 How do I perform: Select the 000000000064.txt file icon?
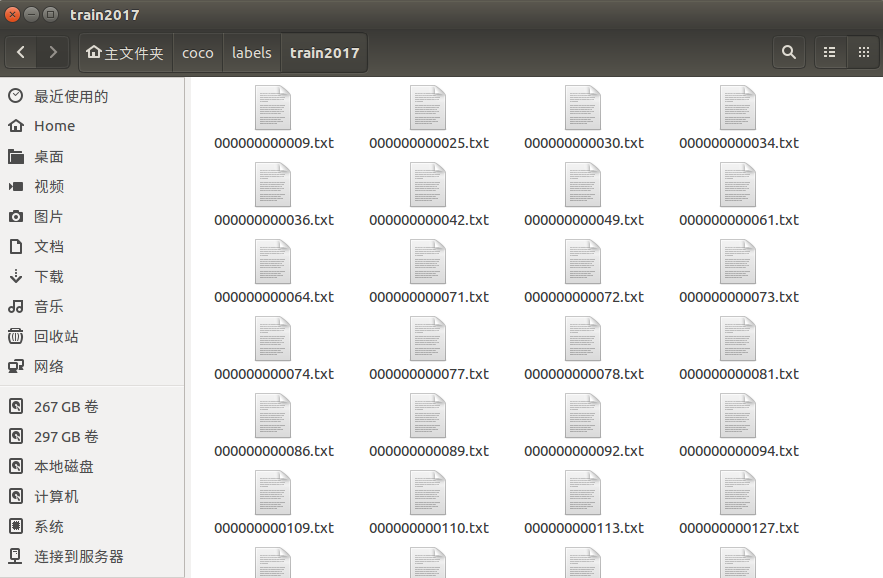[273, 262]
